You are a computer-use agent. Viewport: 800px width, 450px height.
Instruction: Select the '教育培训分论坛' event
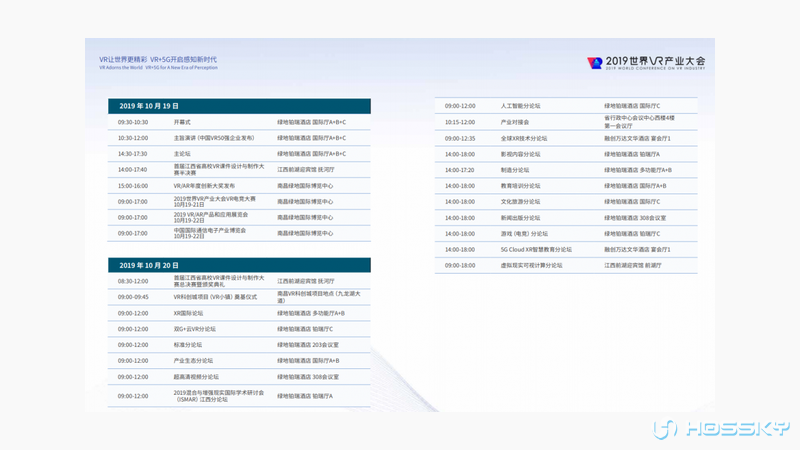click(x=520, y=186)
